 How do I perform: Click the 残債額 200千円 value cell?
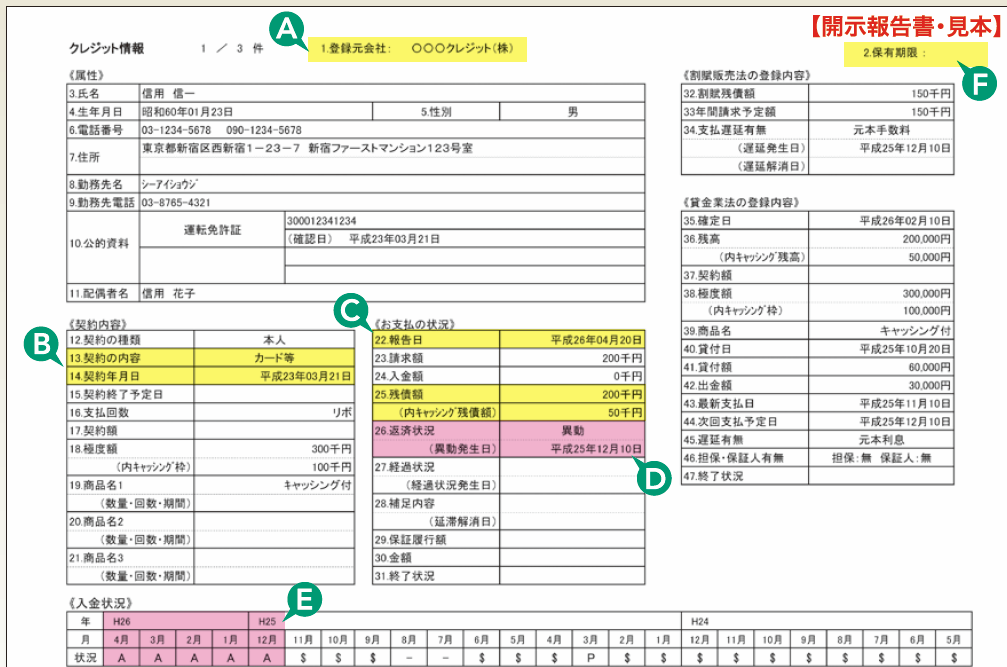point(572,394)
